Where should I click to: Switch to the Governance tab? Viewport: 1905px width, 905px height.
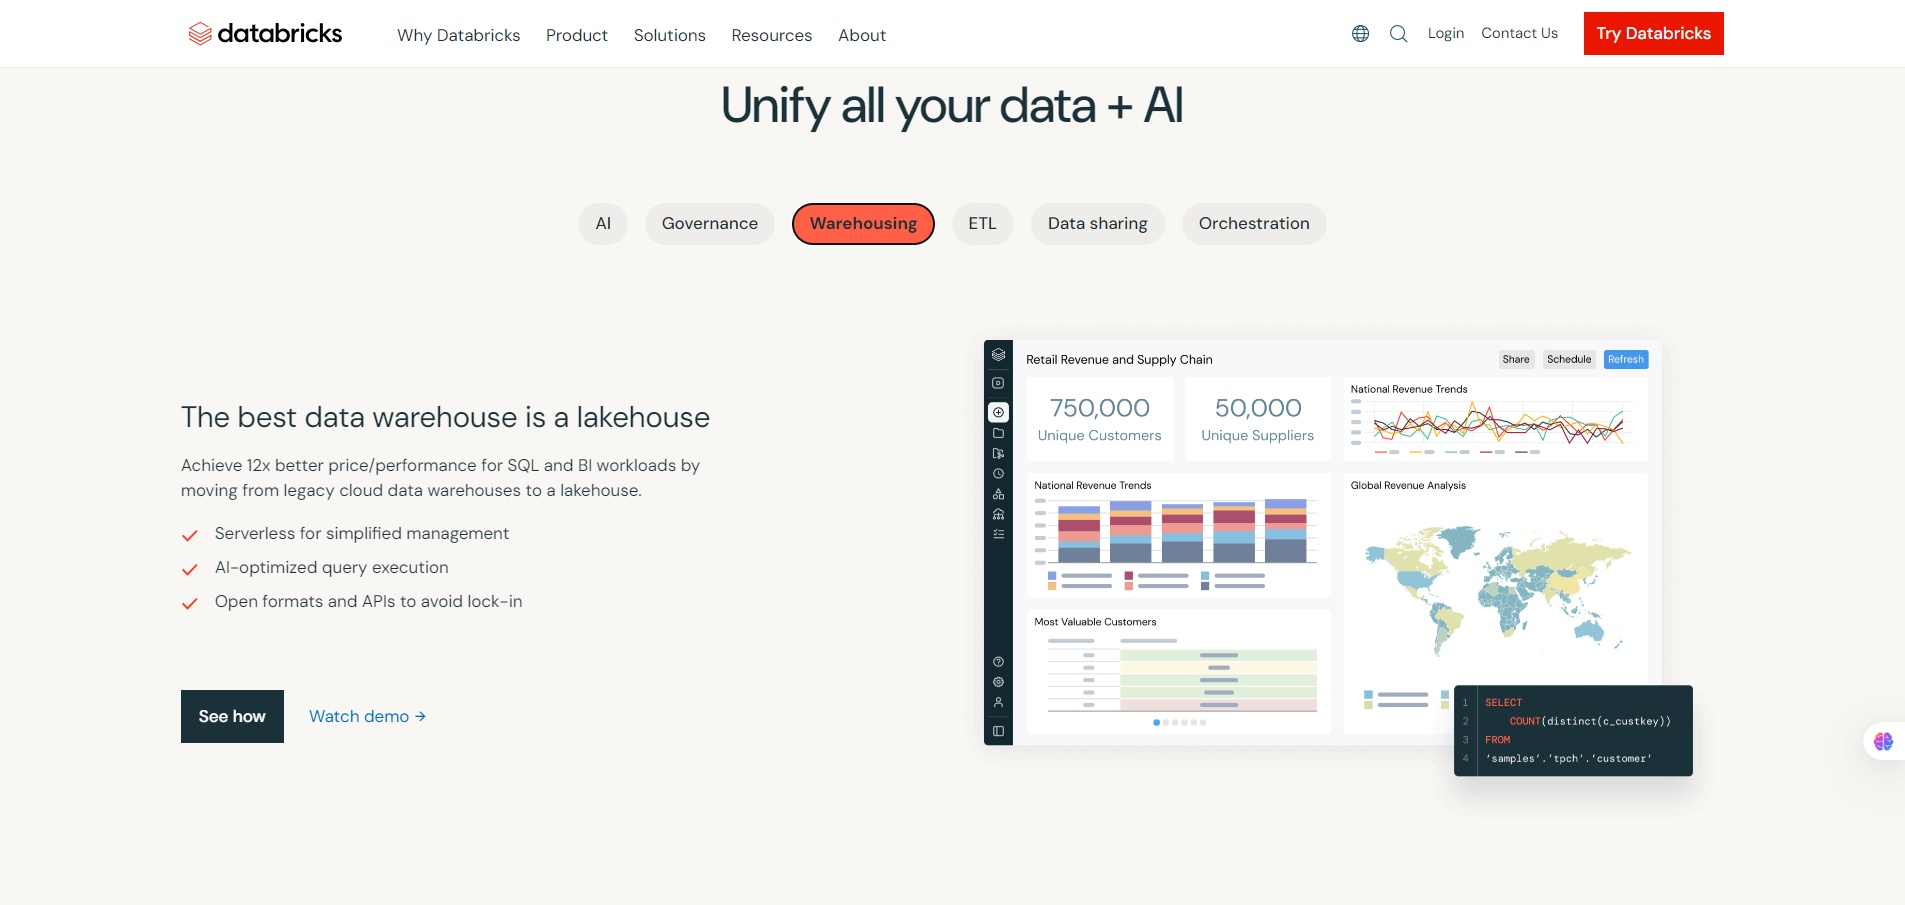(710, 223)
